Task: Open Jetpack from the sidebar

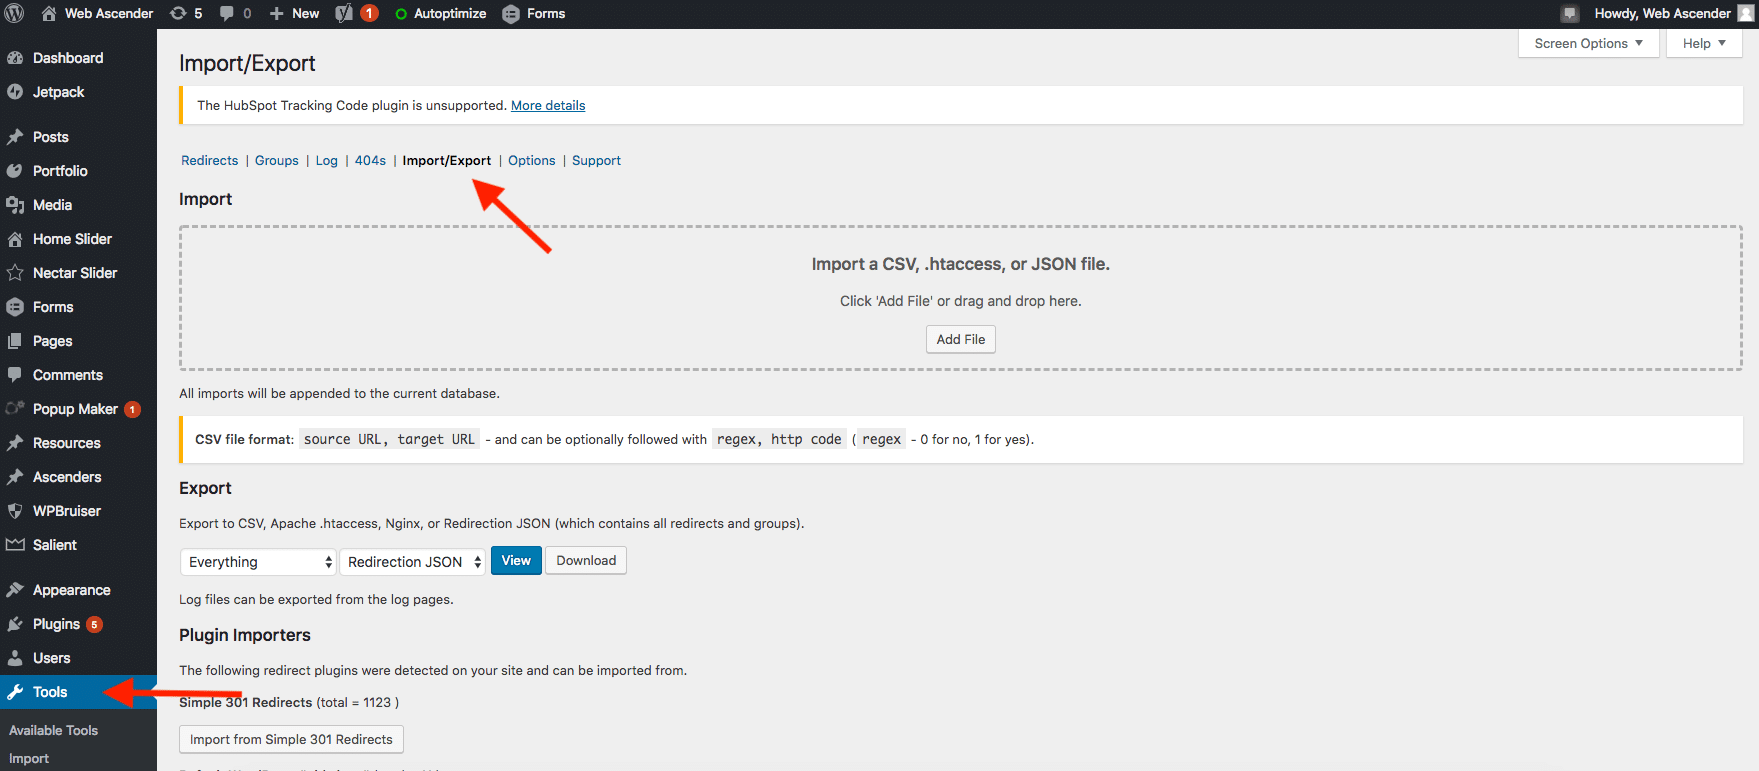Action: [58, 92]
